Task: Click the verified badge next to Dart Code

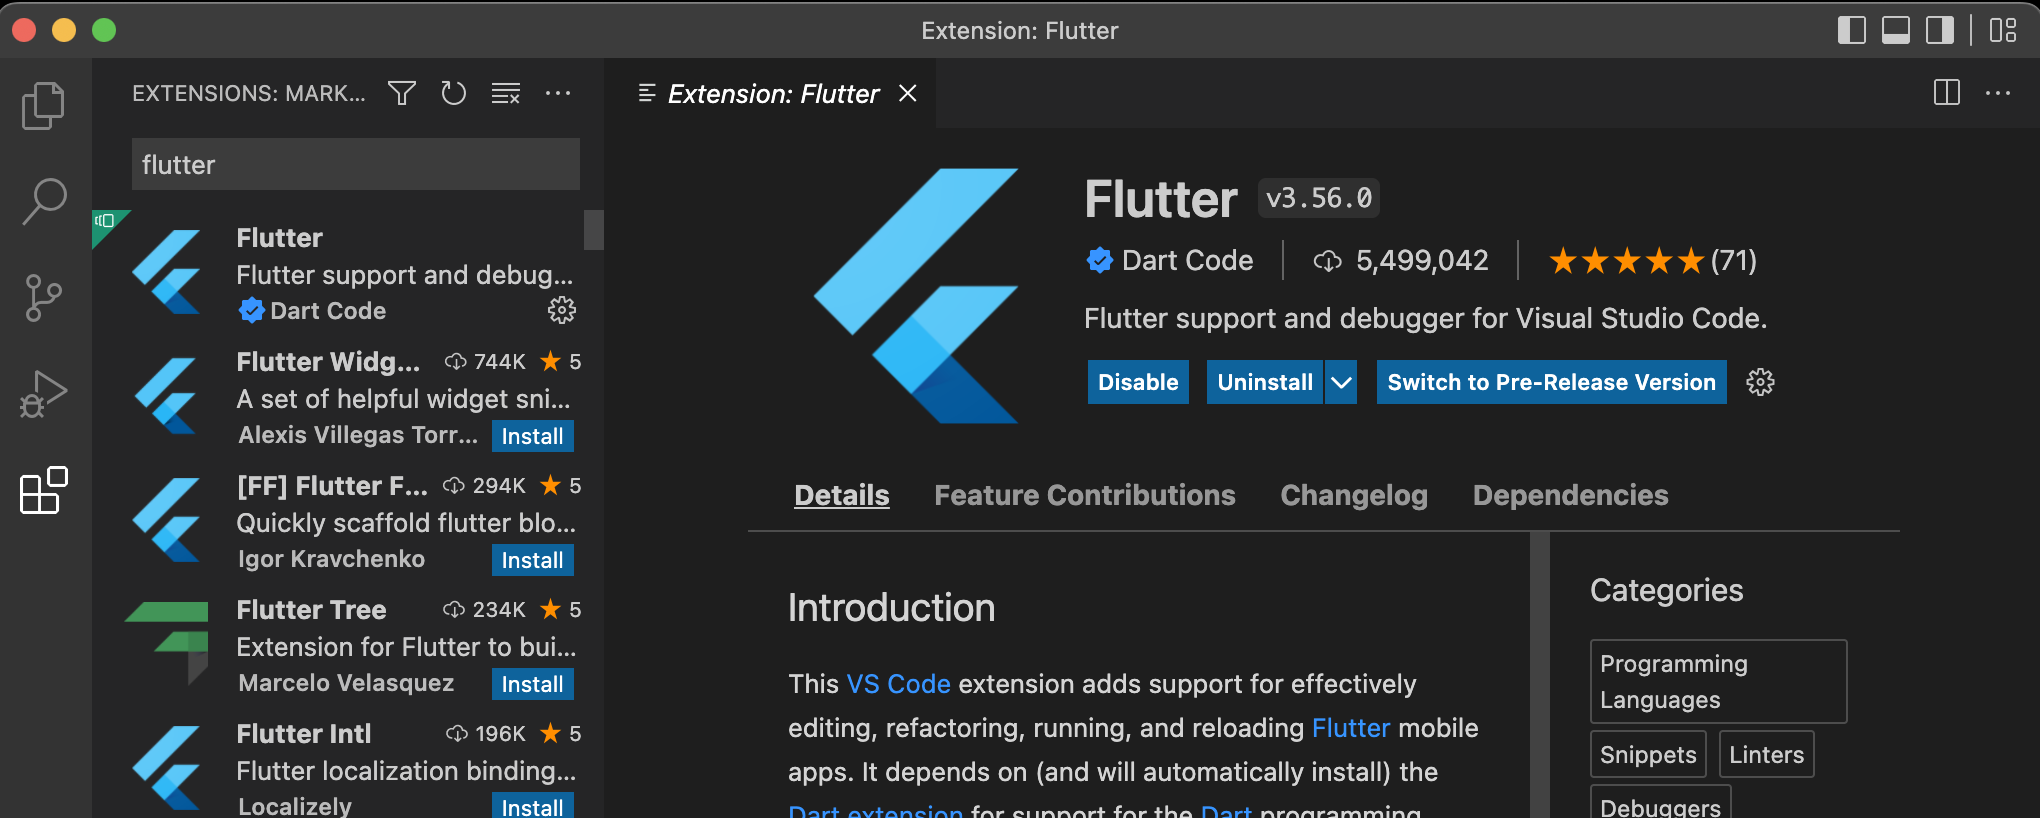Action: click(x=1099, y=261)
